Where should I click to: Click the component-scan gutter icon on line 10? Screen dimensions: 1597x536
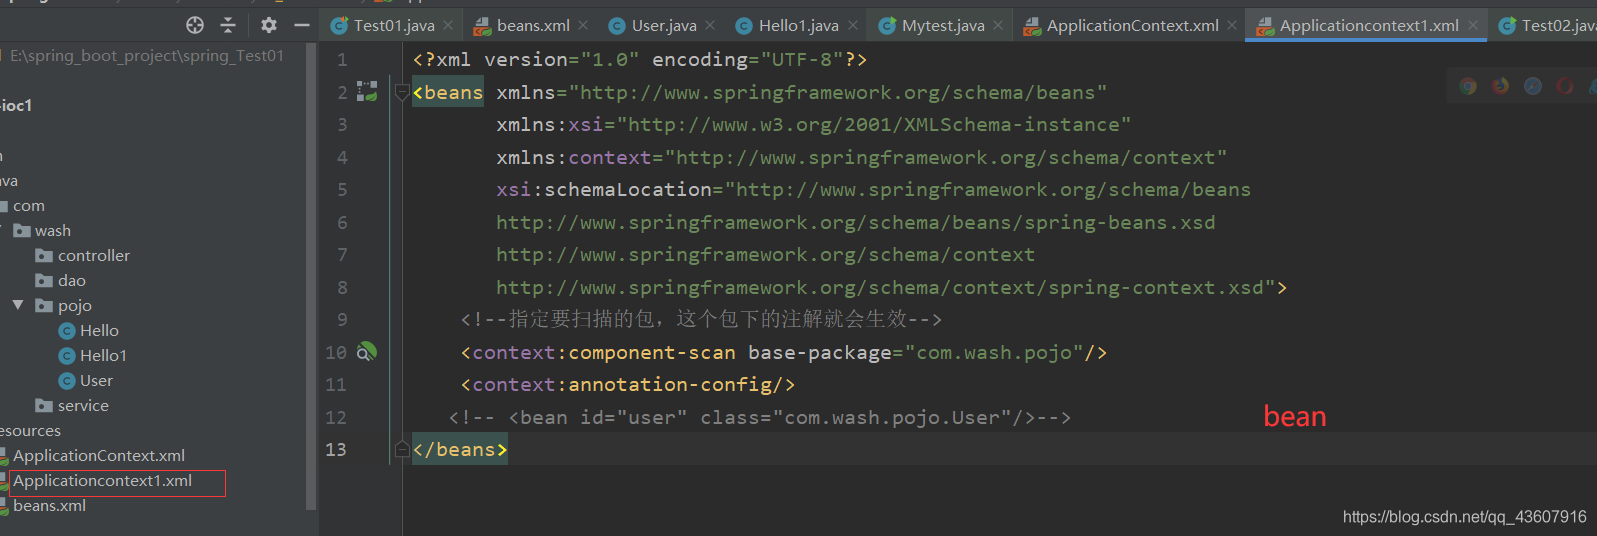(367, 351)
